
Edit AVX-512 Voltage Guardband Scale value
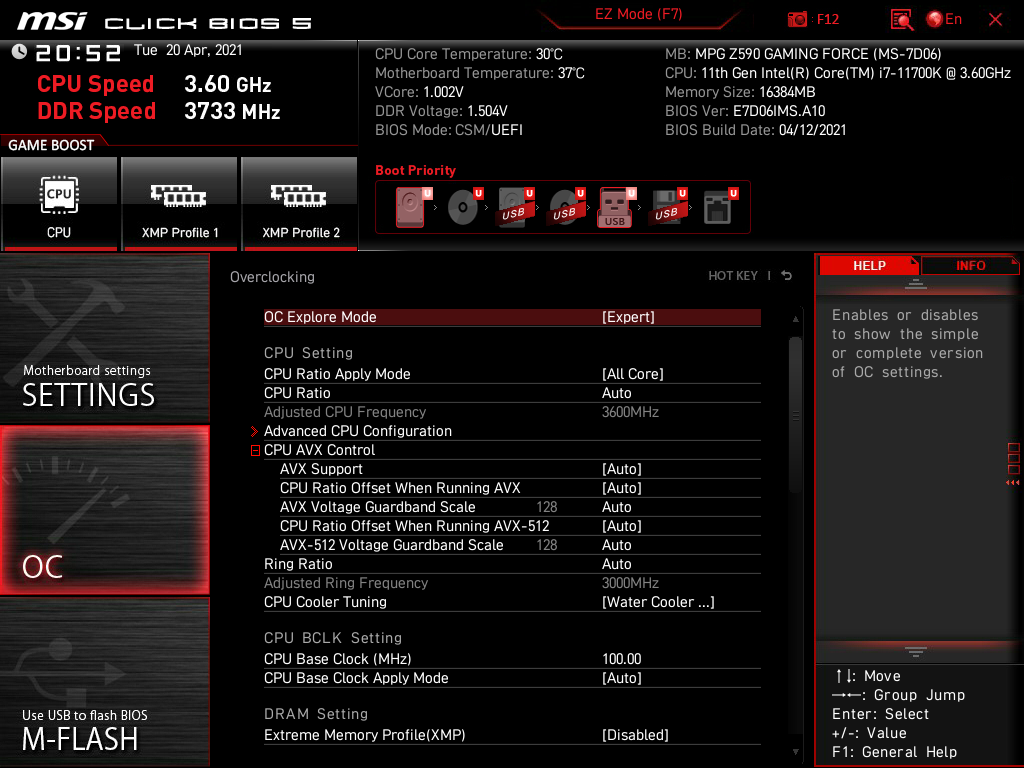click(520, 545)
